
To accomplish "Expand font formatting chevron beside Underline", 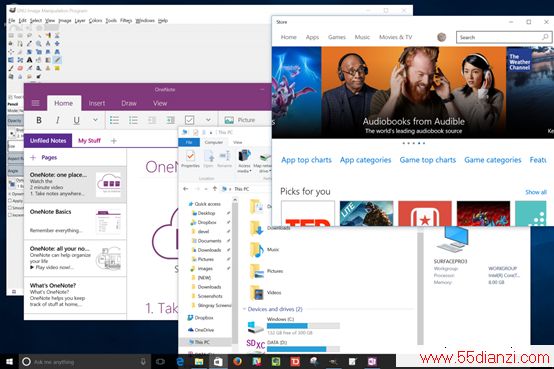I will point(95,120).
